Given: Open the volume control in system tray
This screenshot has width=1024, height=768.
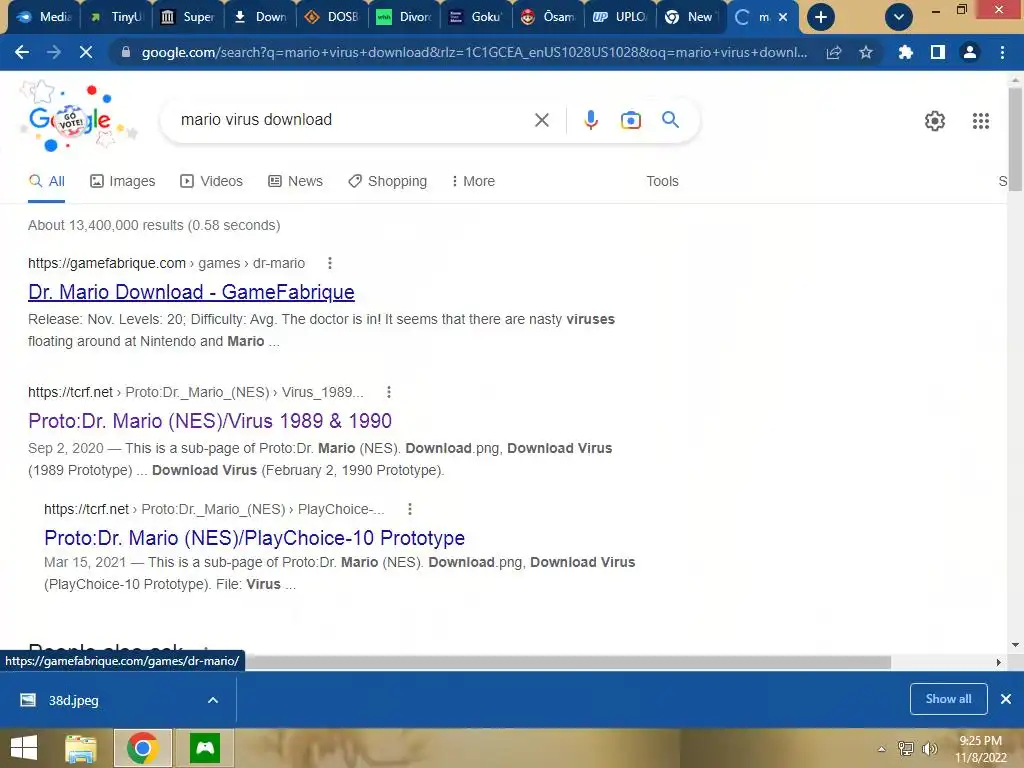Looking at the screenshot, I should point(929,749).
